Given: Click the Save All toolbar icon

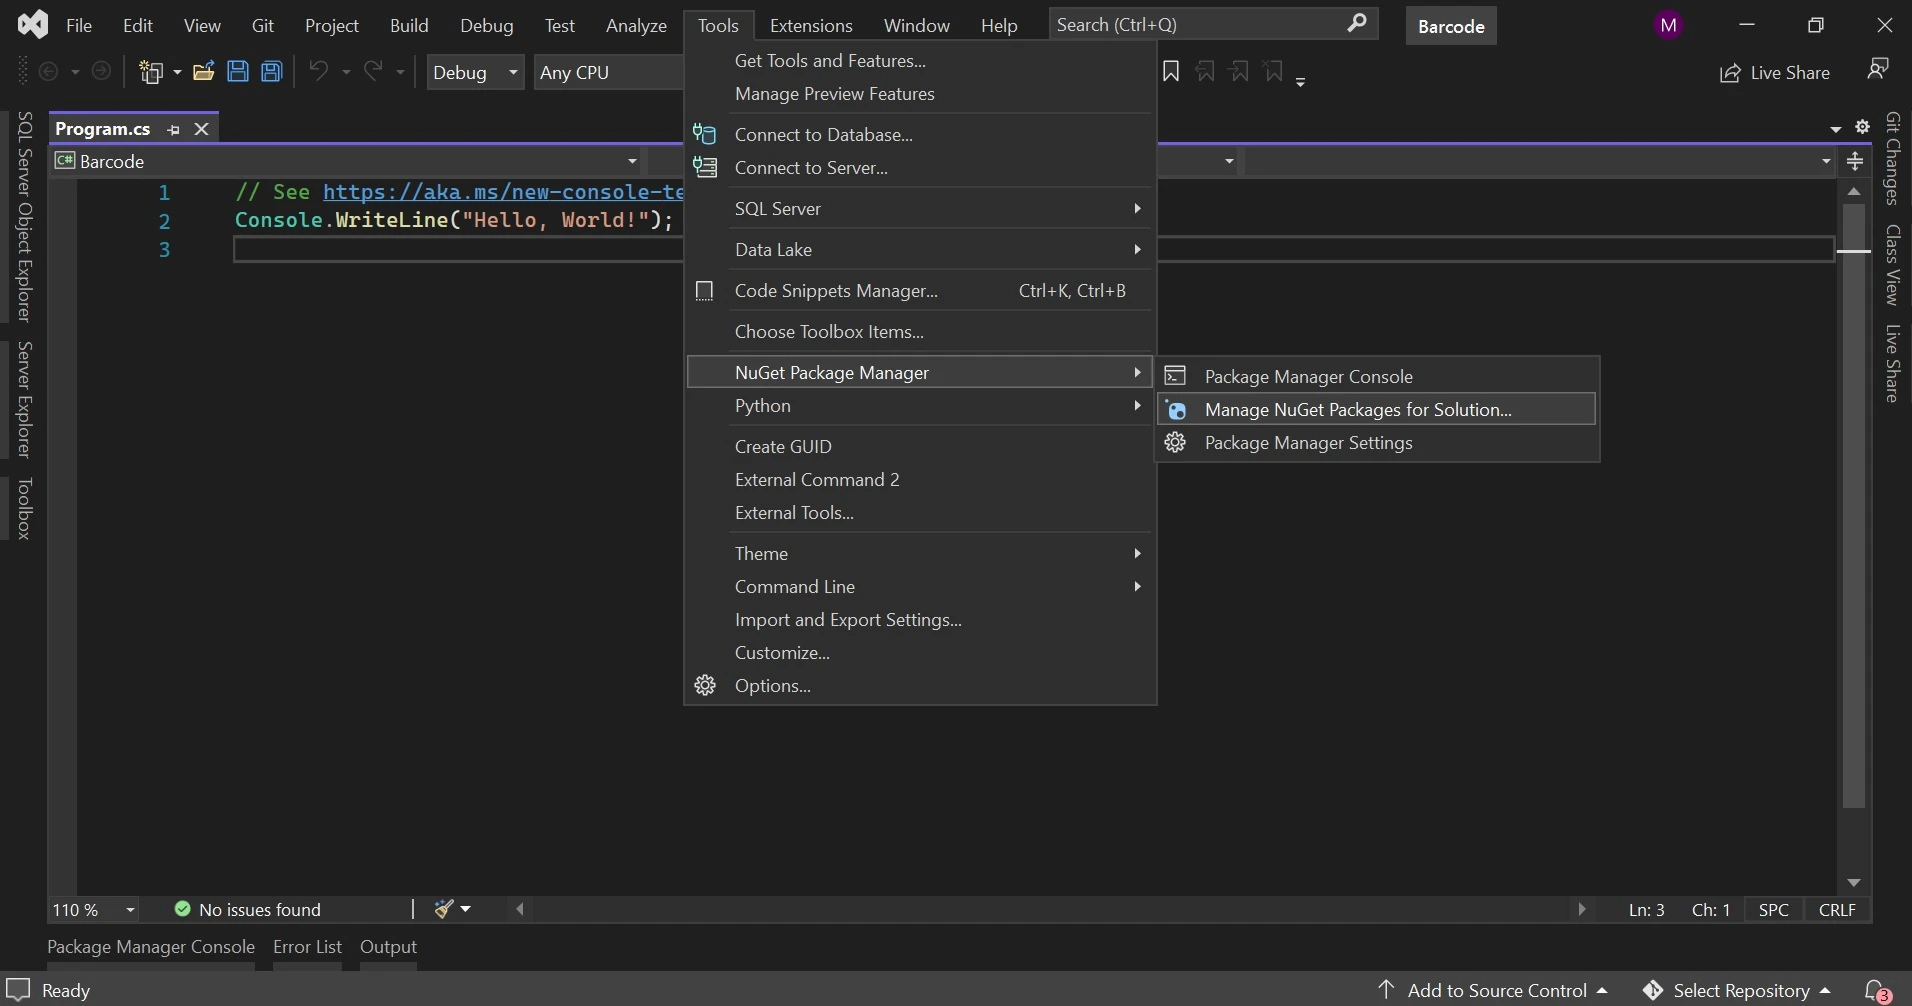Looking at the screenshot, I should pos(272,72).
